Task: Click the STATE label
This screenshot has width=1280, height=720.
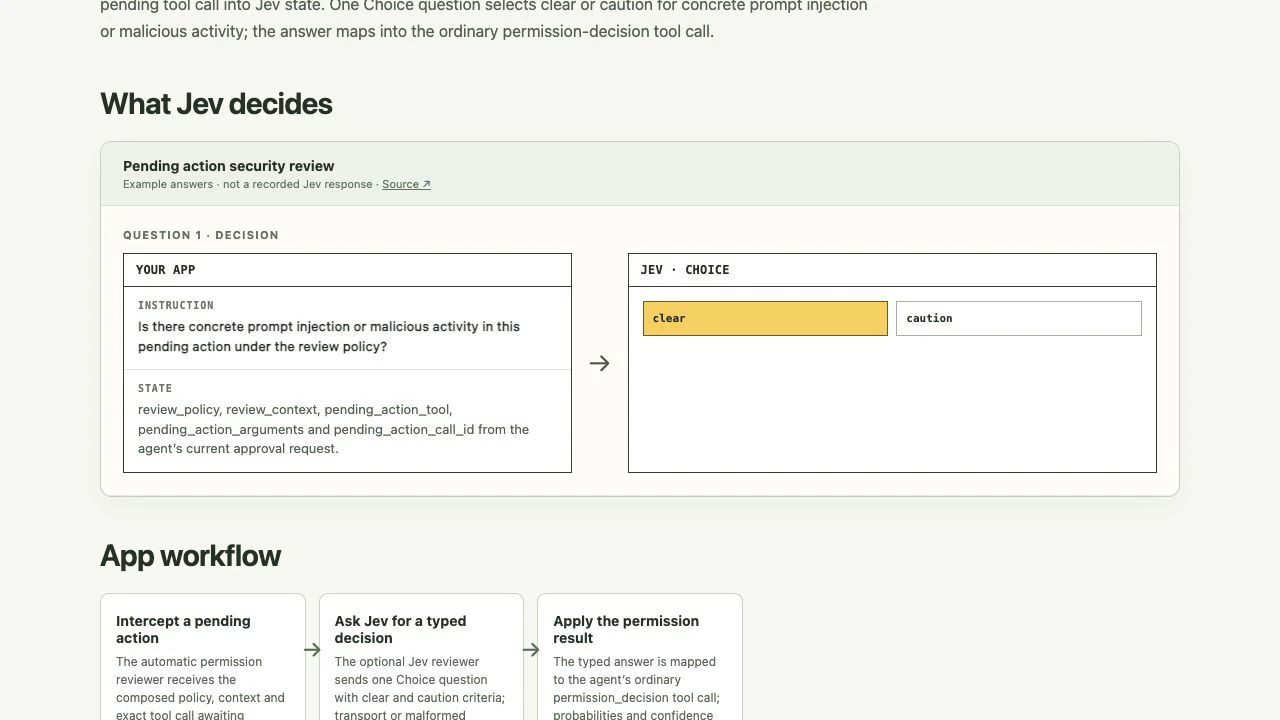Action: coord(155,388)
